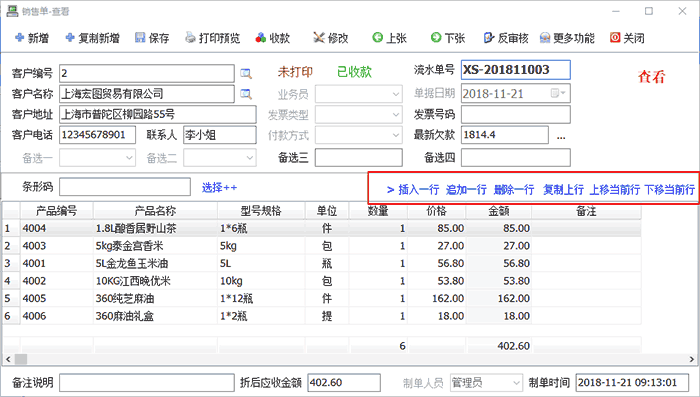
Task: Click the 产品编号 column header
Action: coord(57,211)
